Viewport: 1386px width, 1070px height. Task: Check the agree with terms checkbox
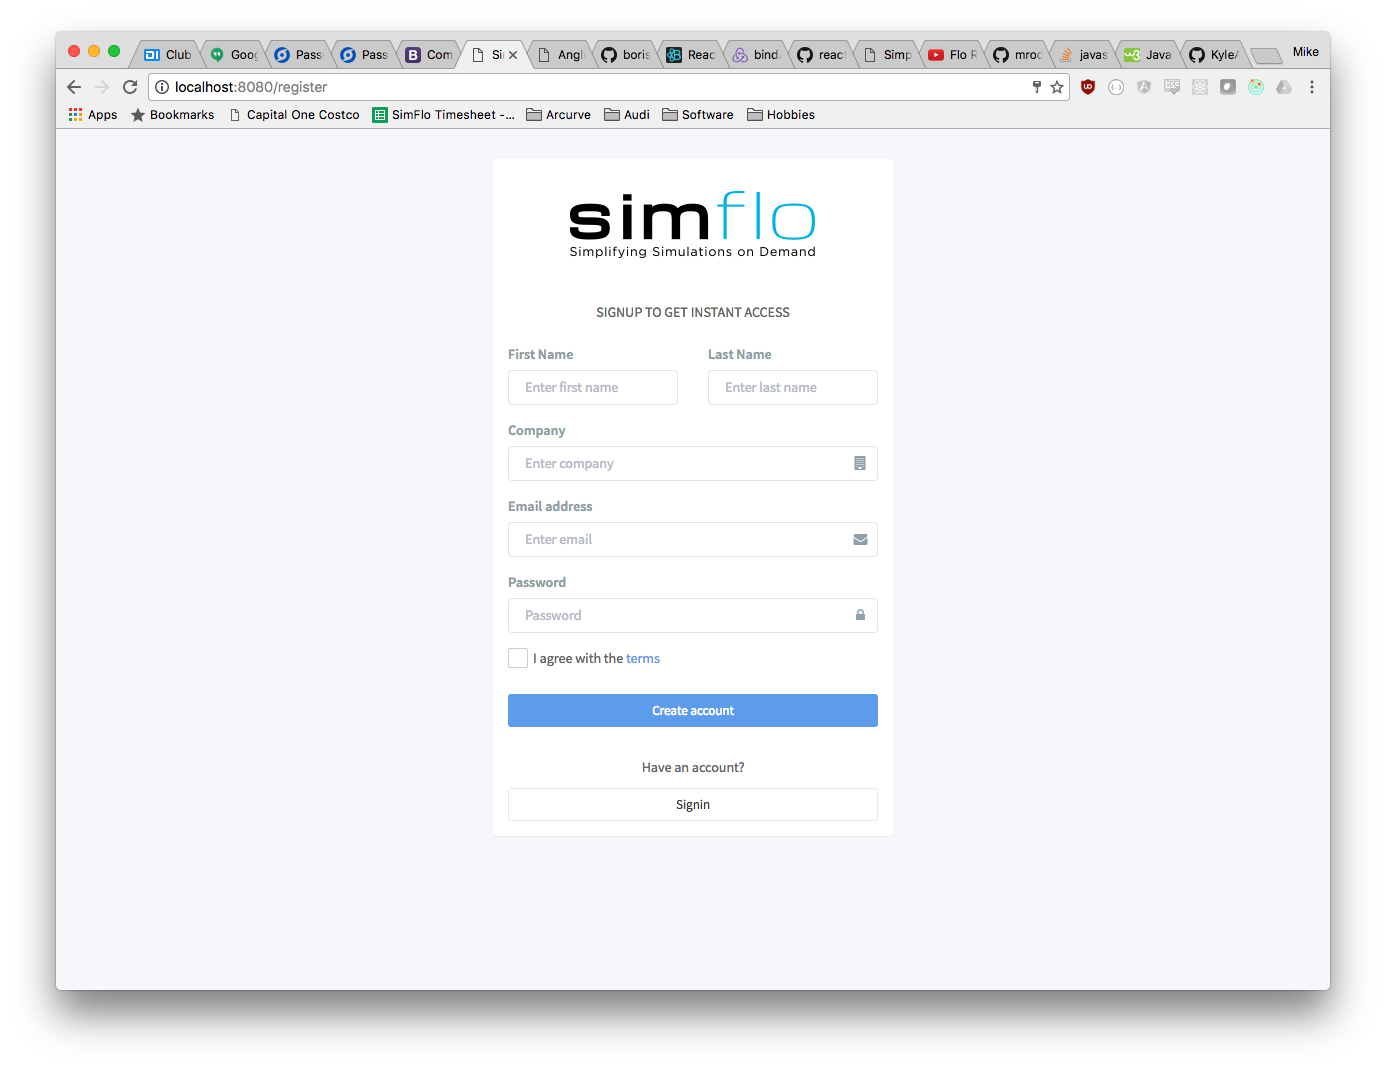pos(518,658)
